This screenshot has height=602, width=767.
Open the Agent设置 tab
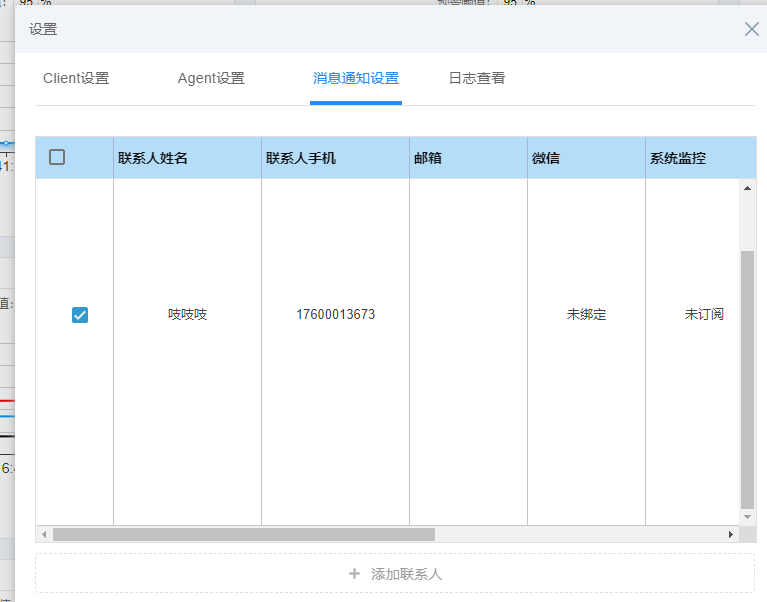[211, 78]
